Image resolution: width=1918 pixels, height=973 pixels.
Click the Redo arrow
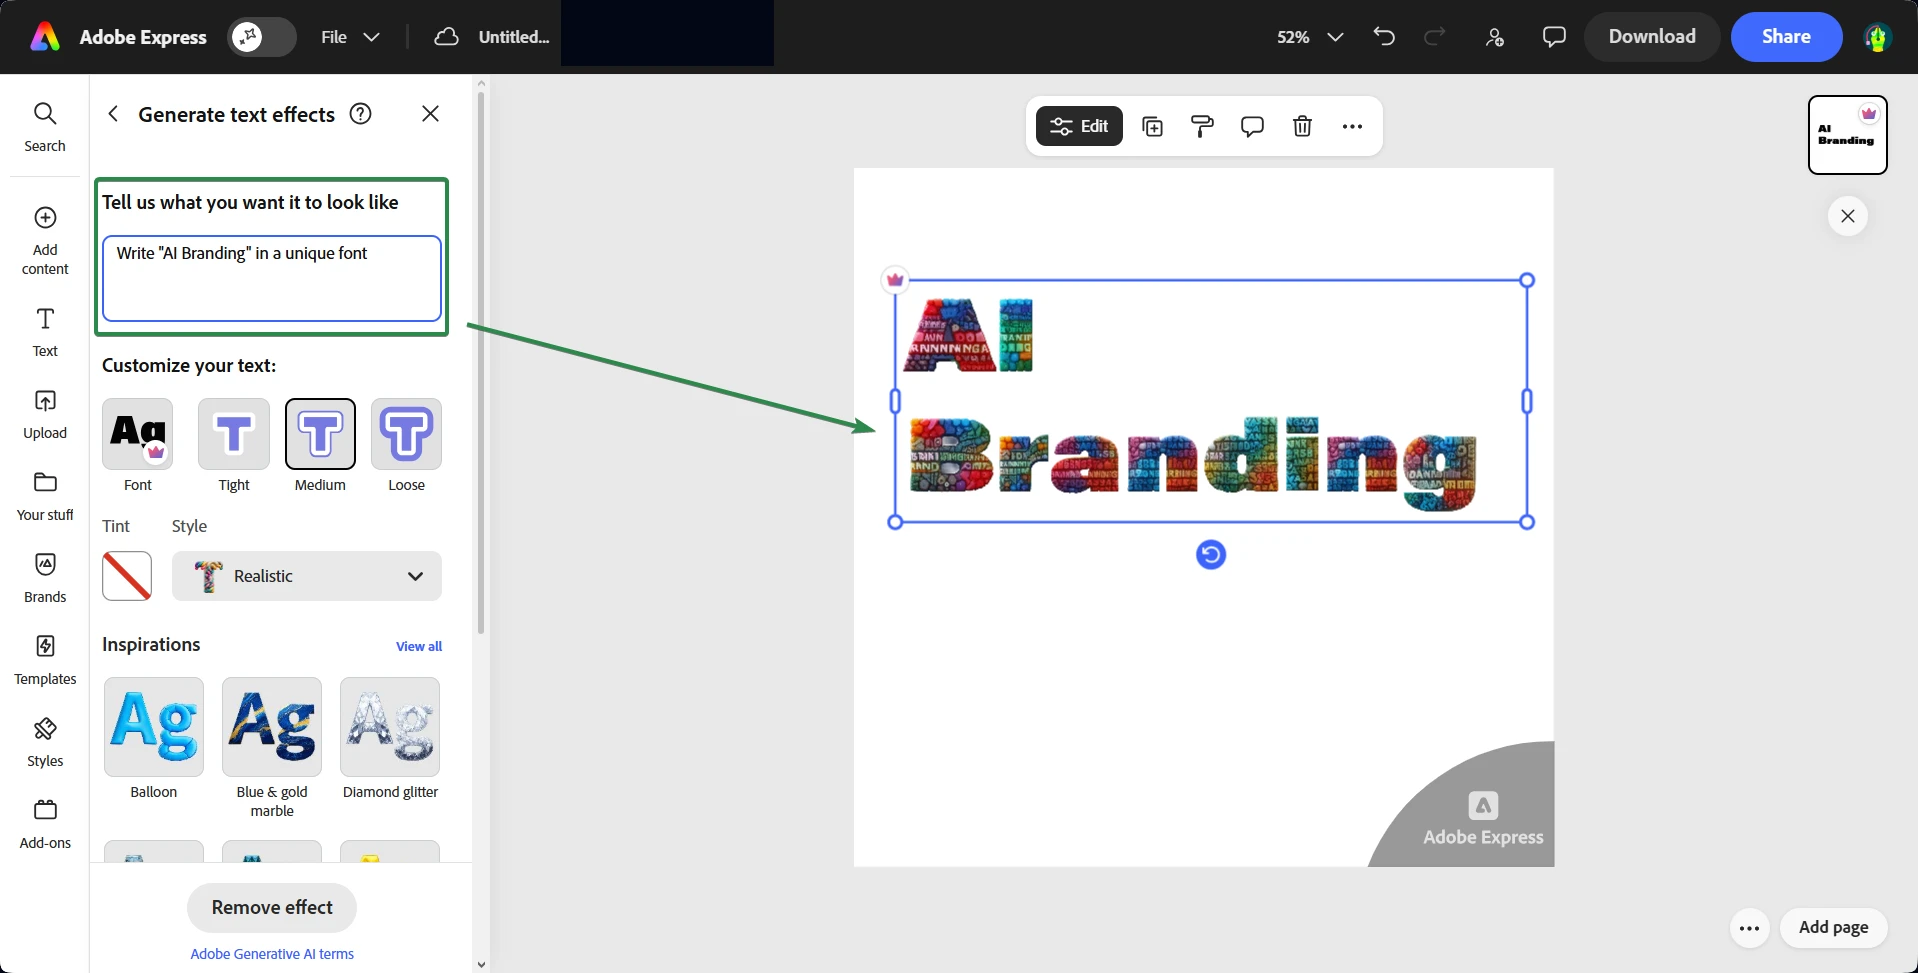coord(1435,37)
